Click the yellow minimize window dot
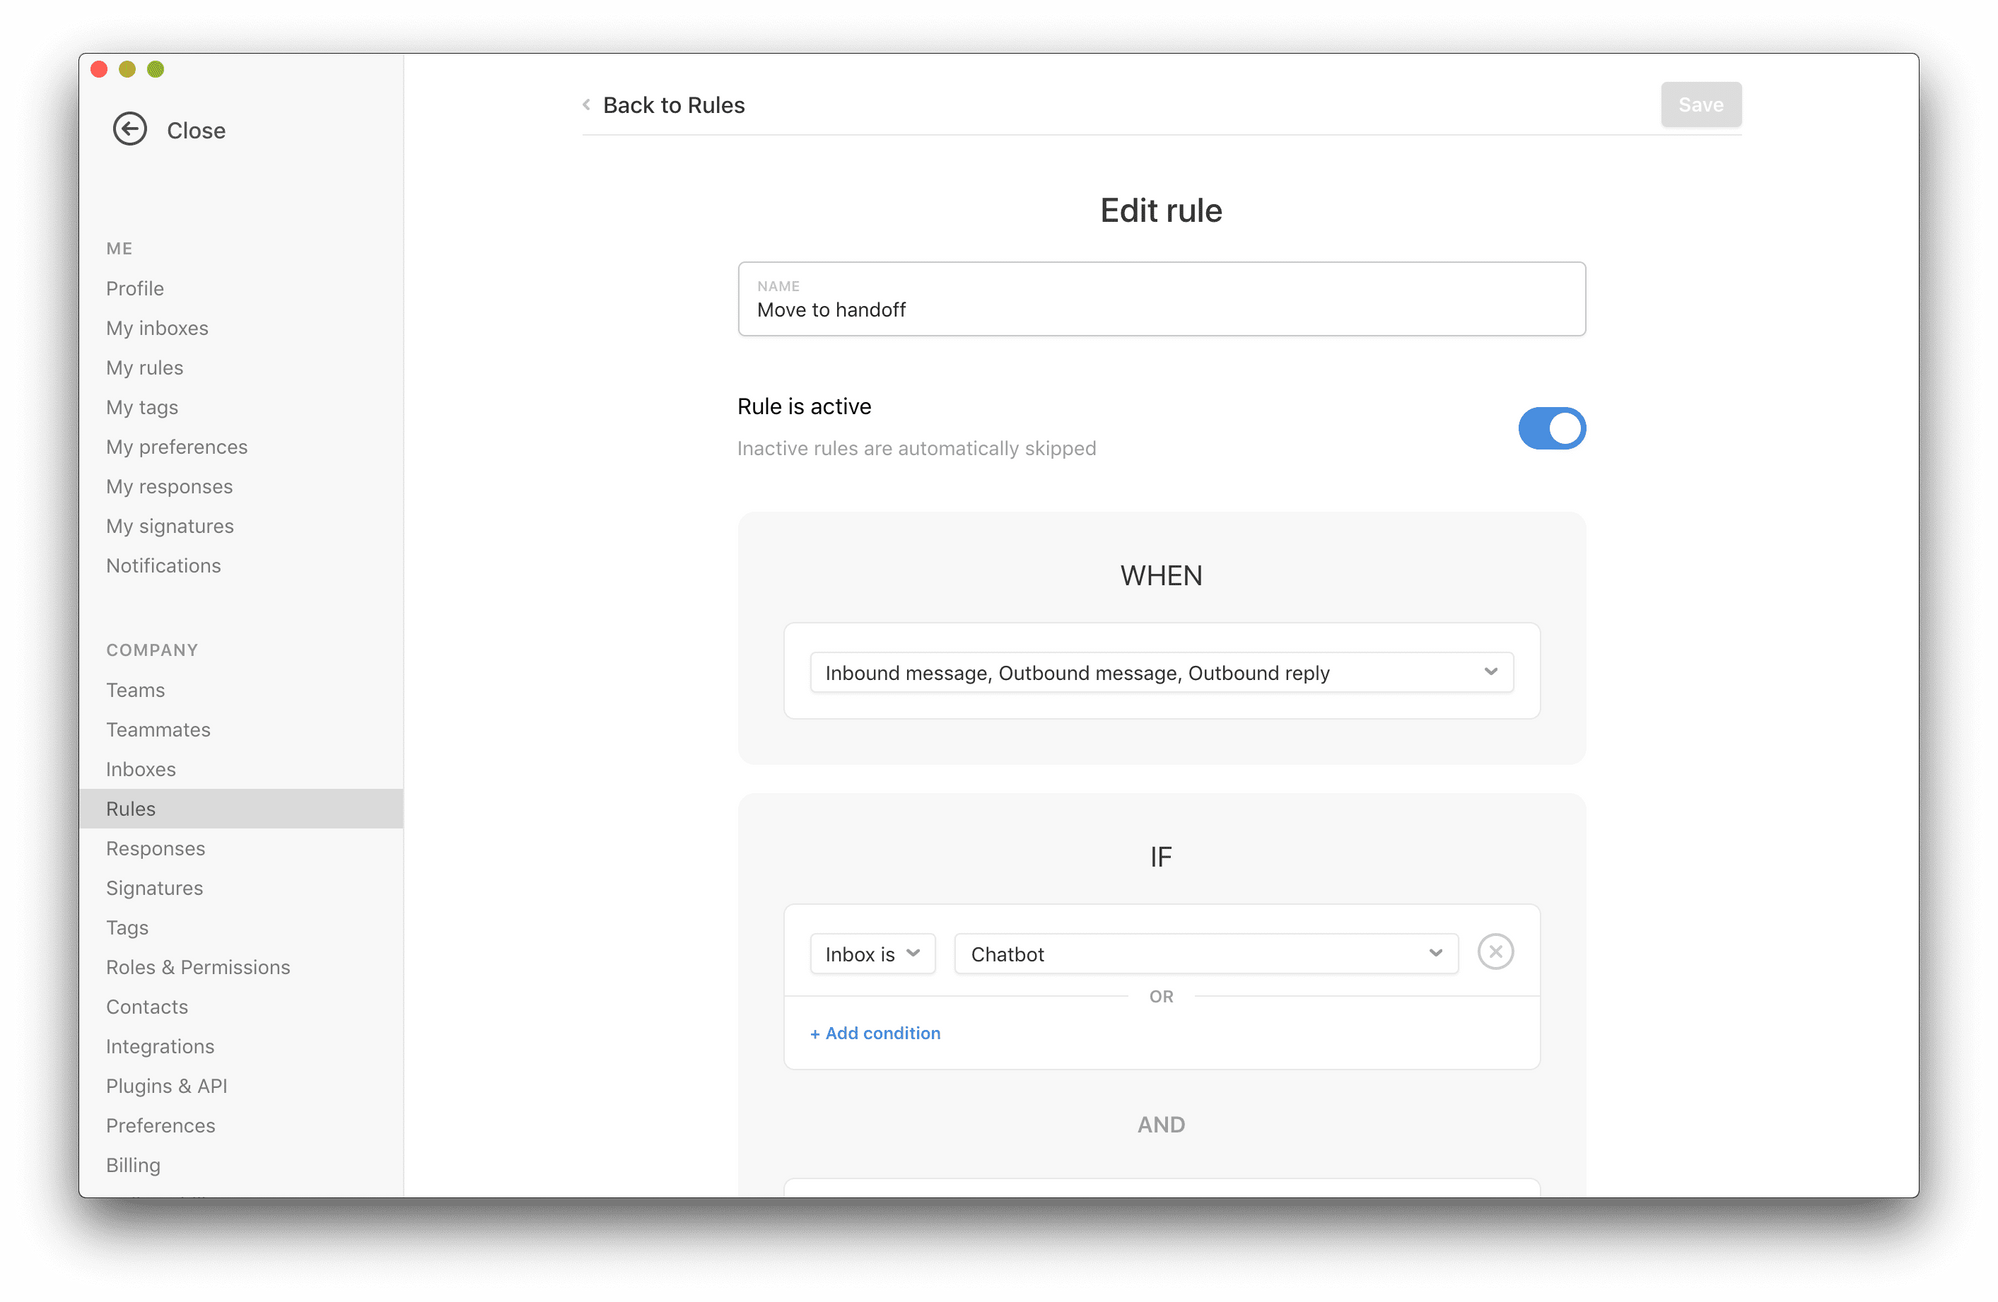This screenshot has height=1302, width=1998. click(x=127, y=69)
